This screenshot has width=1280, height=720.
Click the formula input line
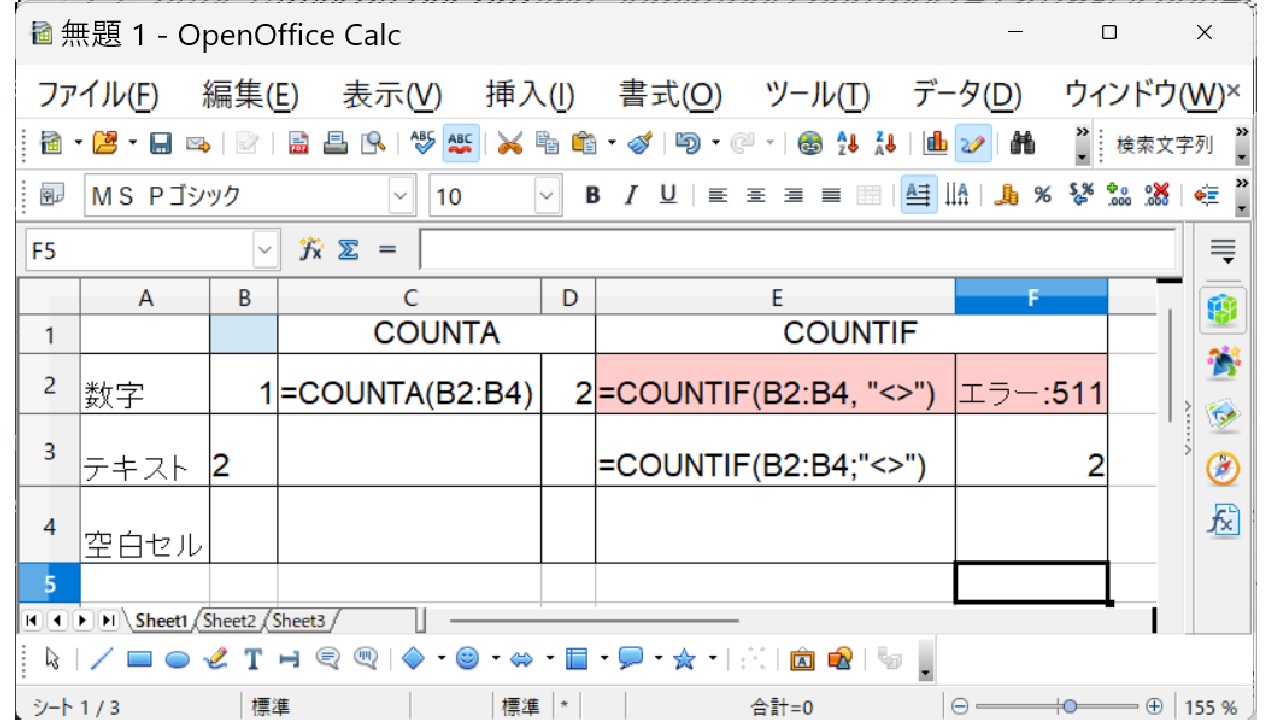click(797, 250)
